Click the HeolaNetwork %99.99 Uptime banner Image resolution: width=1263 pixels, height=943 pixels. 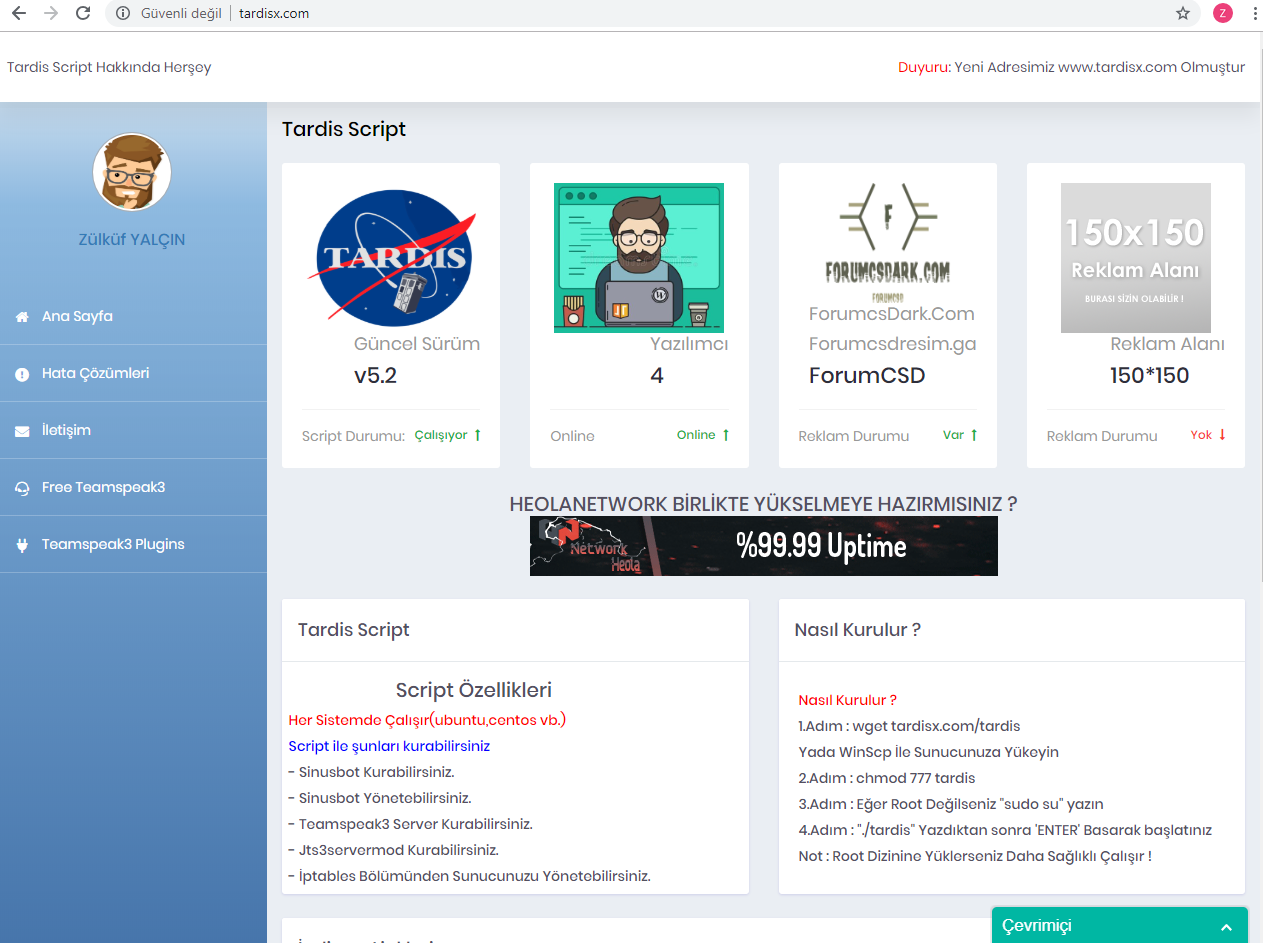764,546
